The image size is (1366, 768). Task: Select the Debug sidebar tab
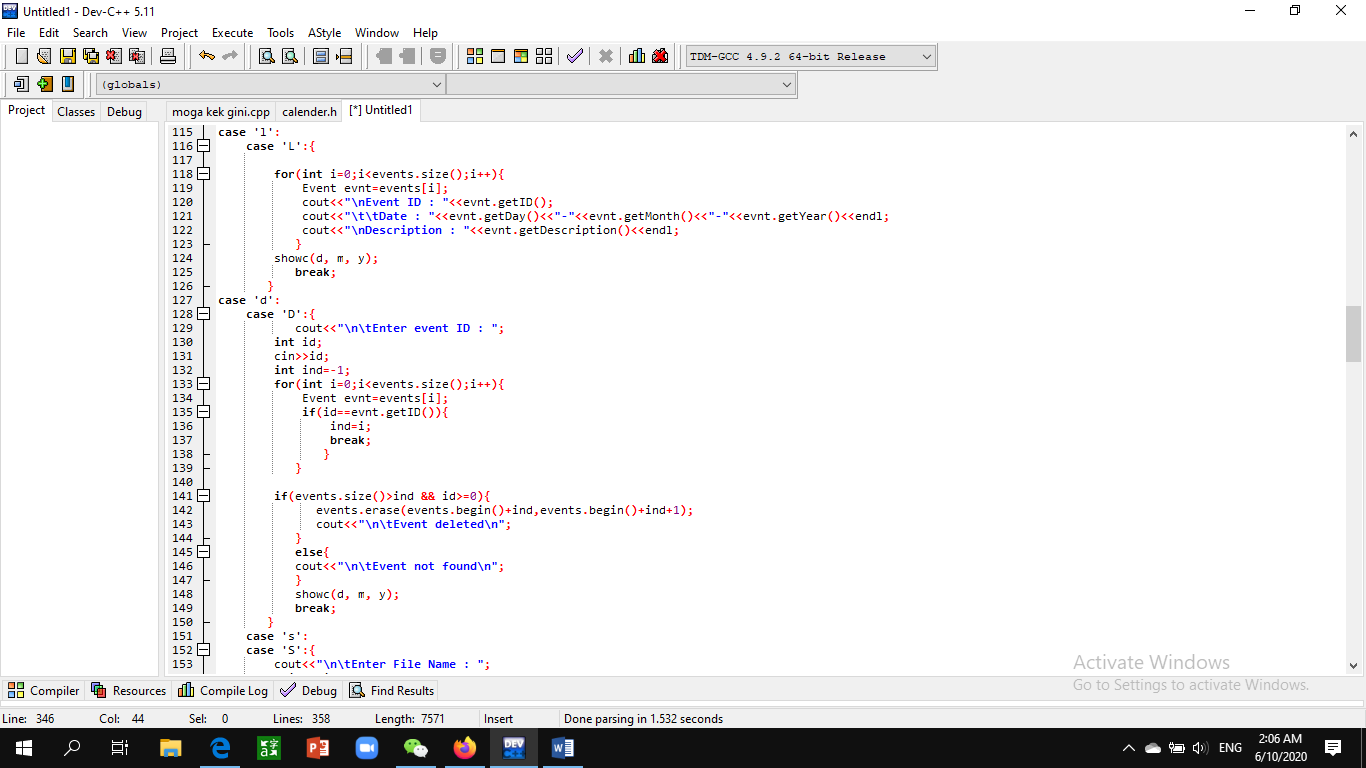tap(124, 112)
